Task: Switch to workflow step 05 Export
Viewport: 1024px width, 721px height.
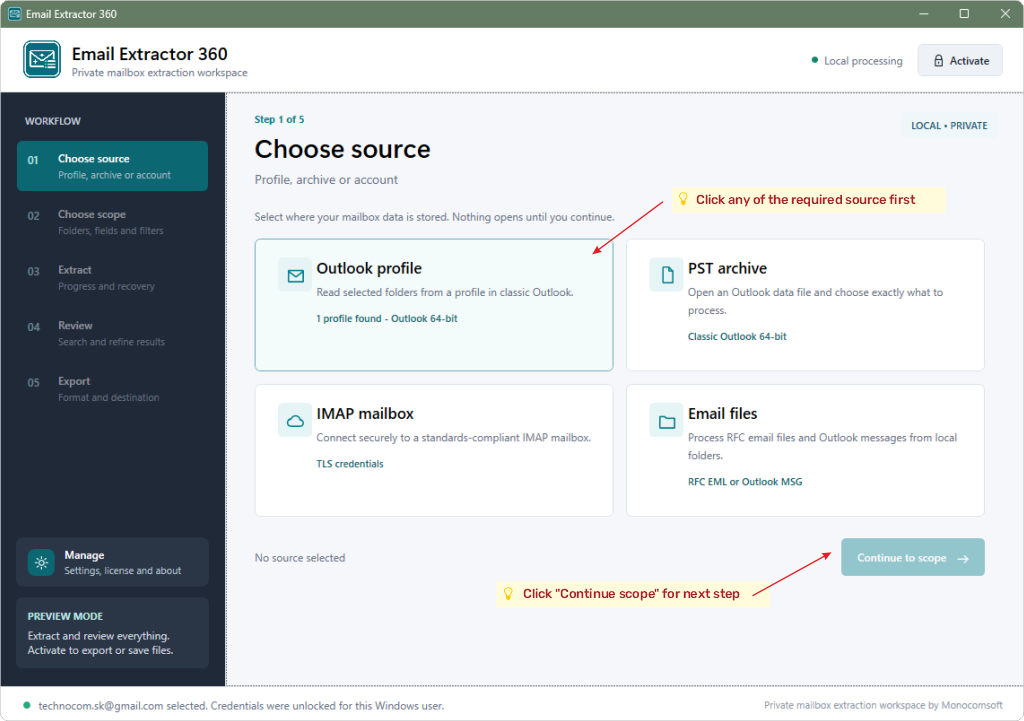Action: 112,389
